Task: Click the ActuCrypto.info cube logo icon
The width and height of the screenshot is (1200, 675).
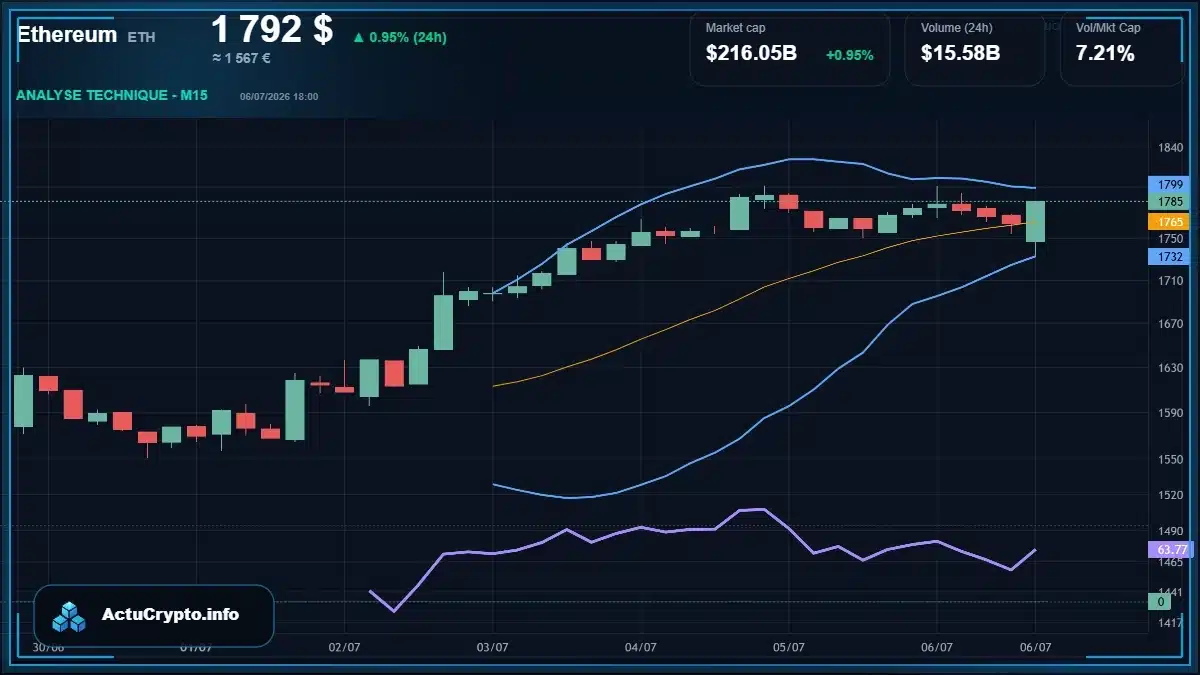Action: click(69, 616)
